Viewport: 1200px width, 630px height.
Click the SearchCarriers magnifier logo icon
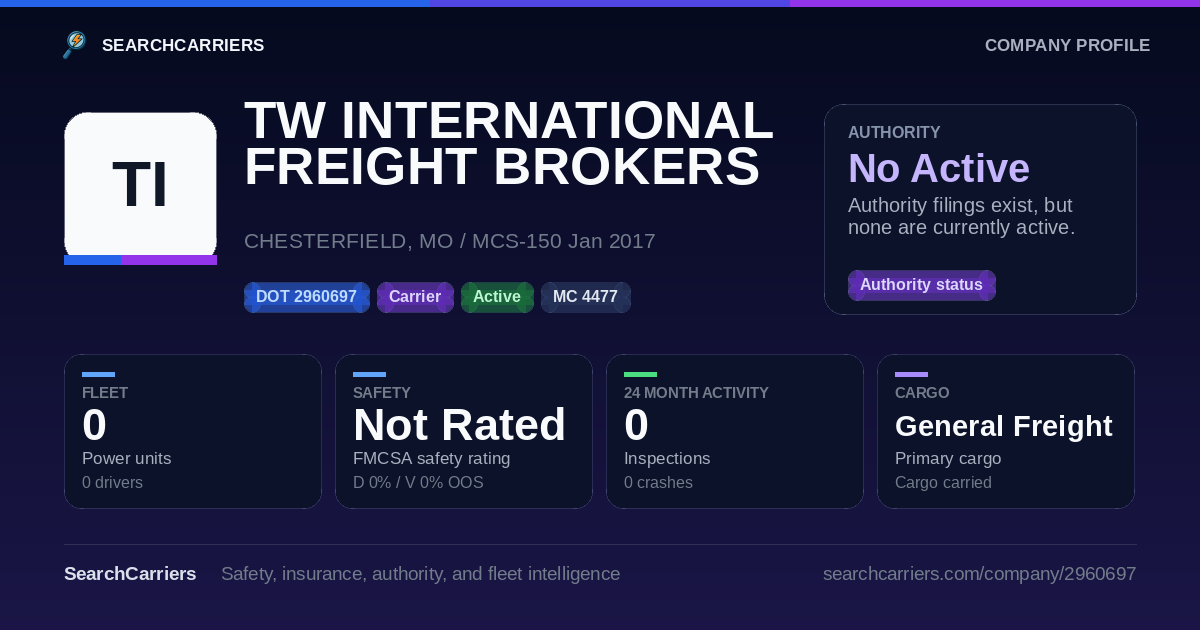pos(75,45)
